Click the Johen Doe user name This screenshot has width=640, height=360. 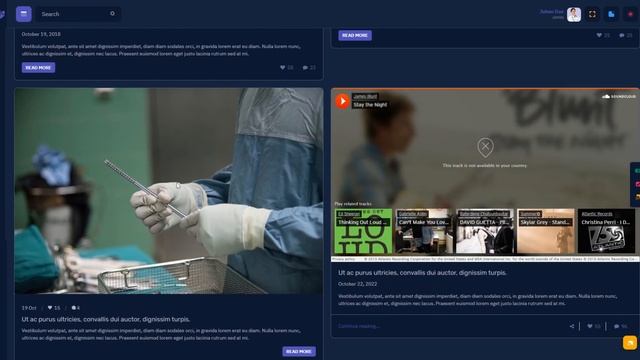(551, 11)
